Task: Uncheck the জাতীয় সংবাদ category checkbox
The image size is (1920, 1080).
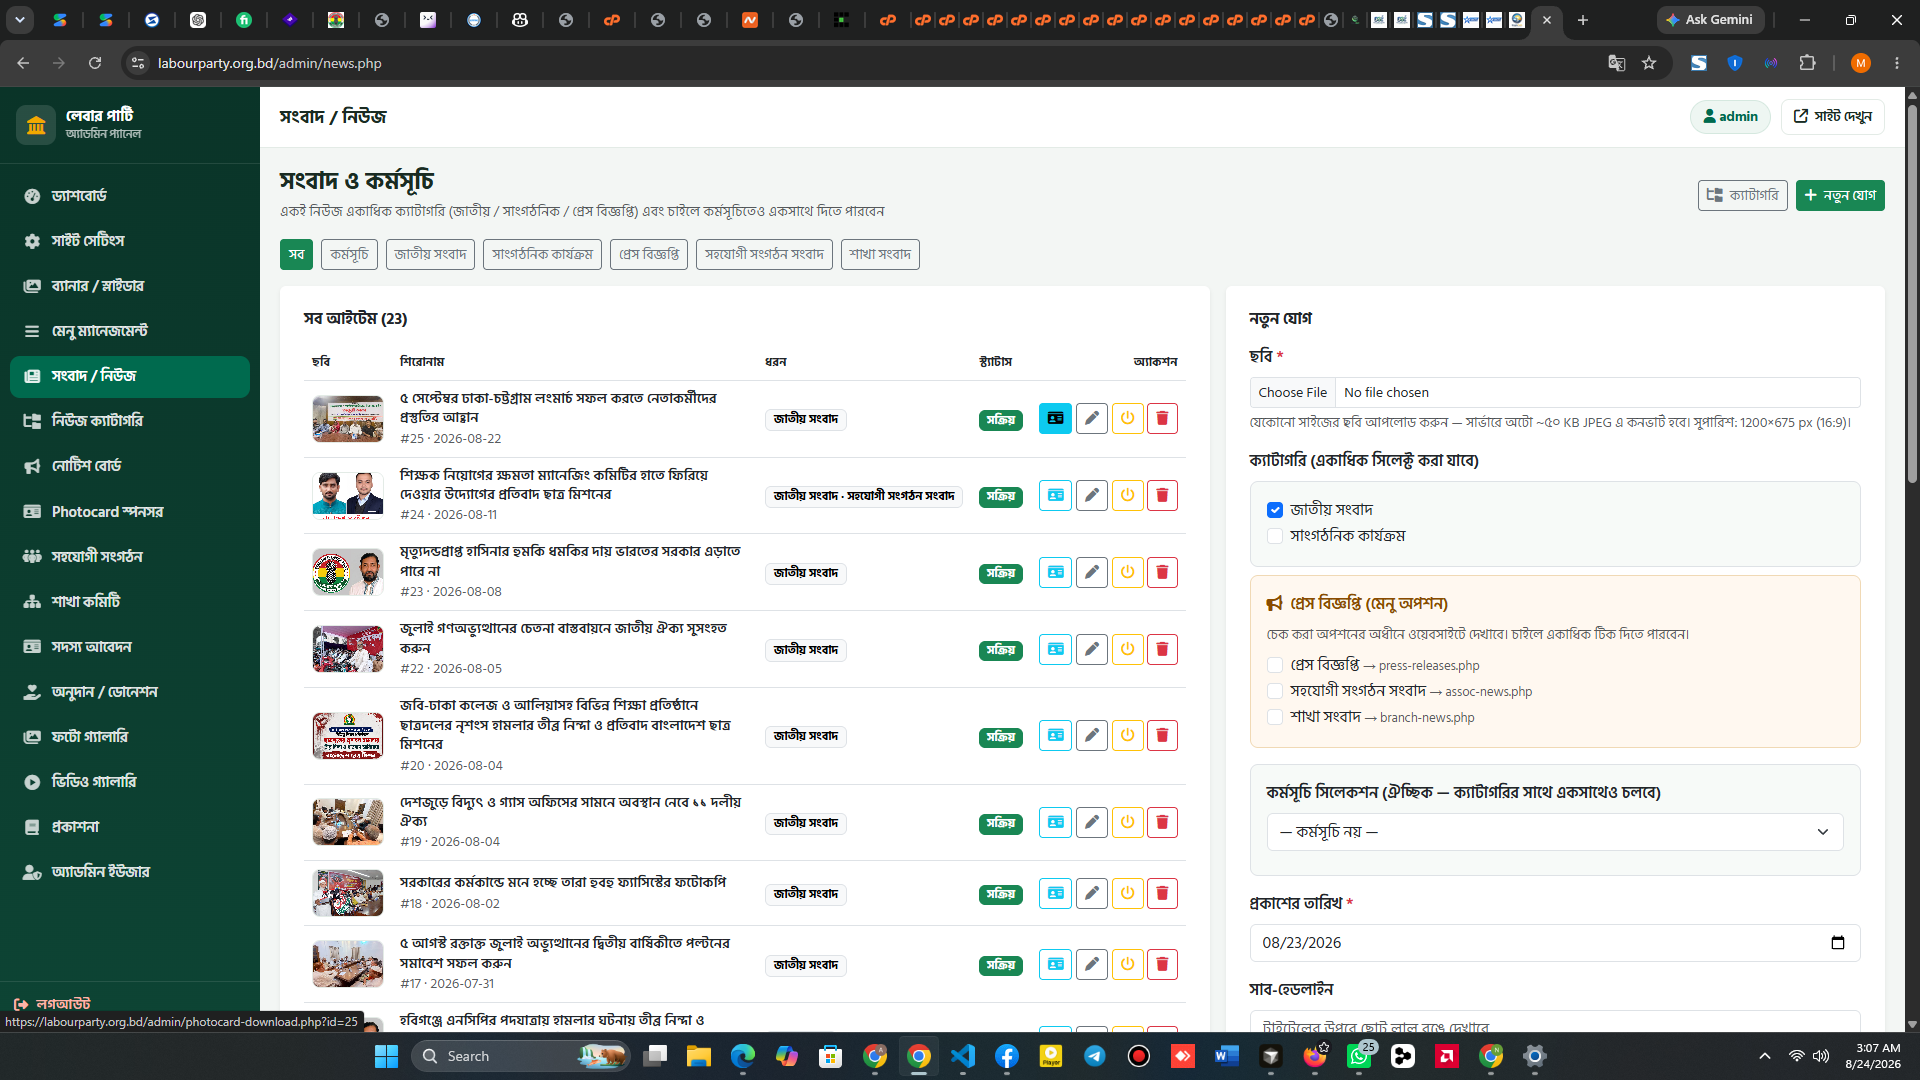Action: tap(1275, 510)
